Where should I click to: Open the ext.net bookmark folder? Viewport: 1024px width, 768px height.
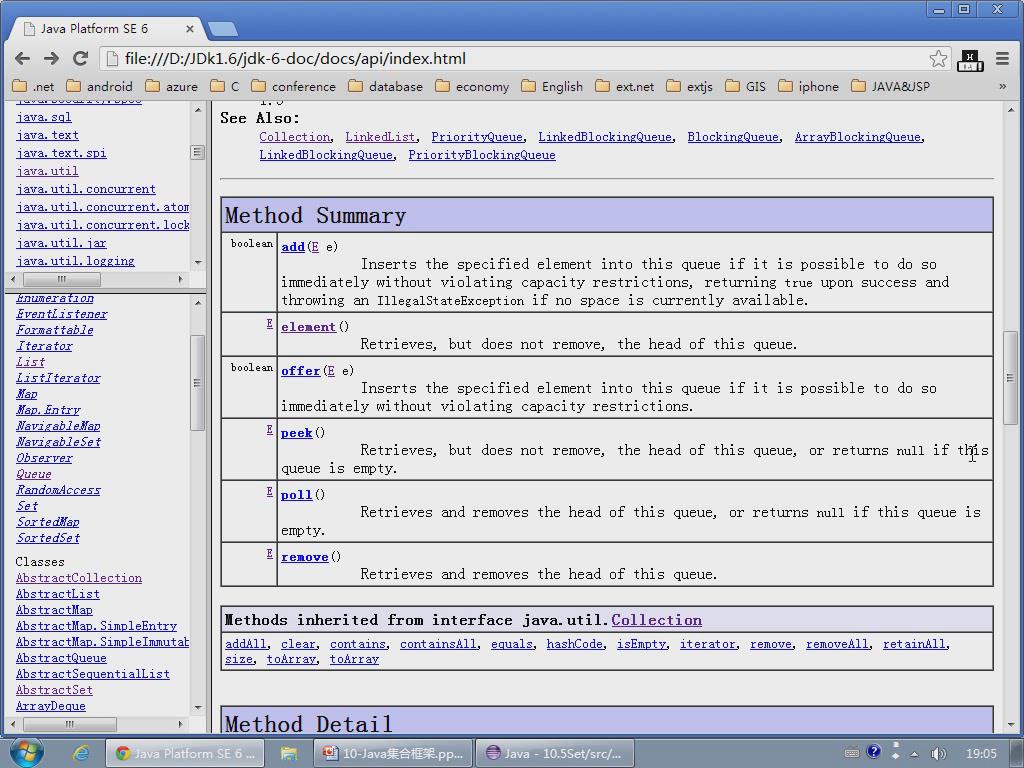[624, 86]
